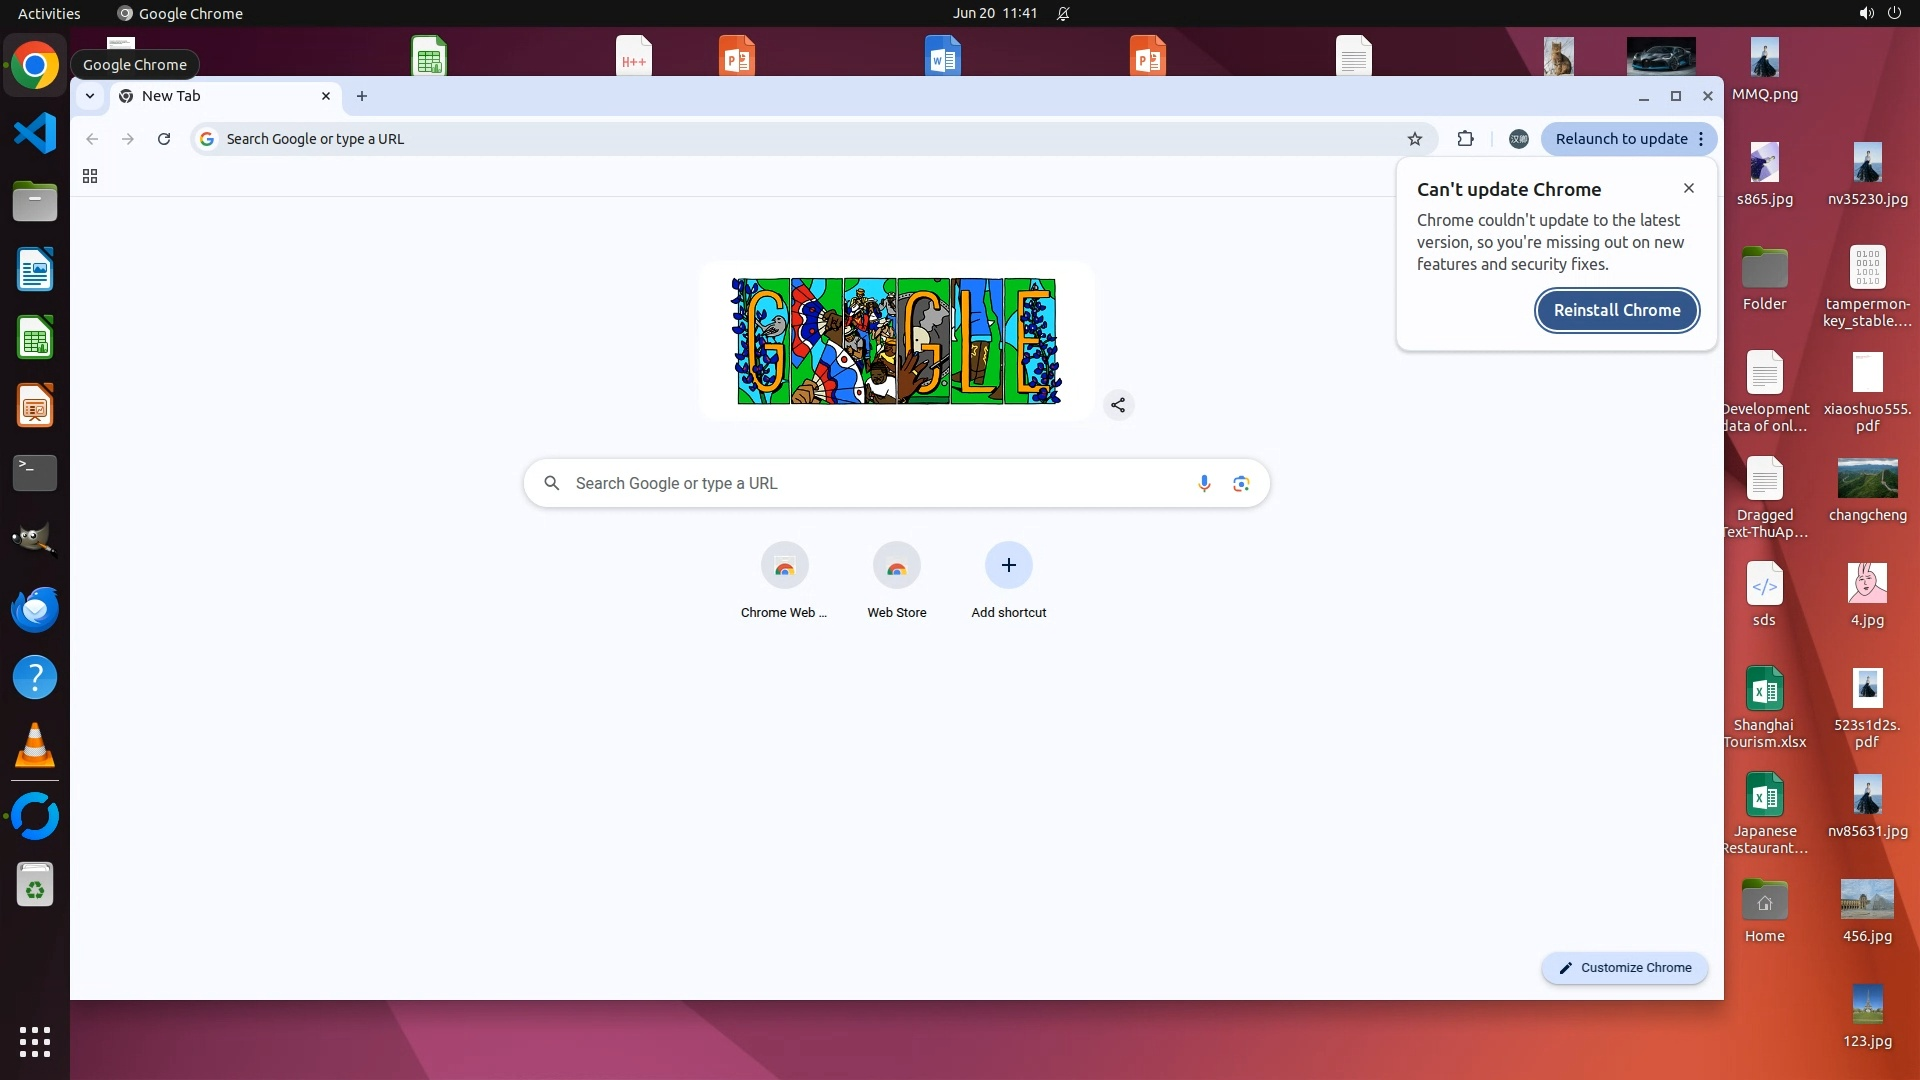Open the tab search dropdown arrow

pos(90,96)
